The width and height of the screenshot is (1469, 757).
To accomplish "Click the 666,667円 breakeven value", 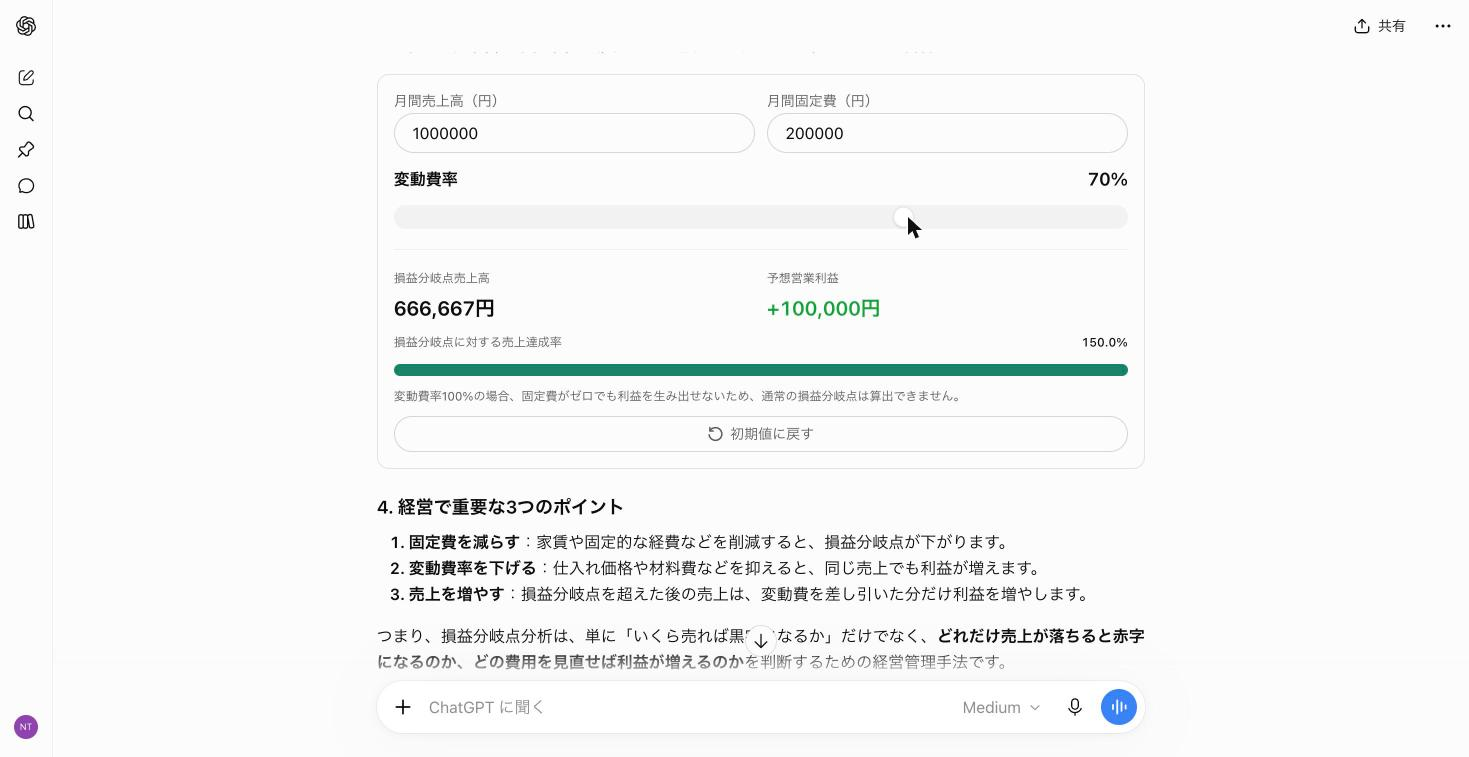I will [444, 309].
